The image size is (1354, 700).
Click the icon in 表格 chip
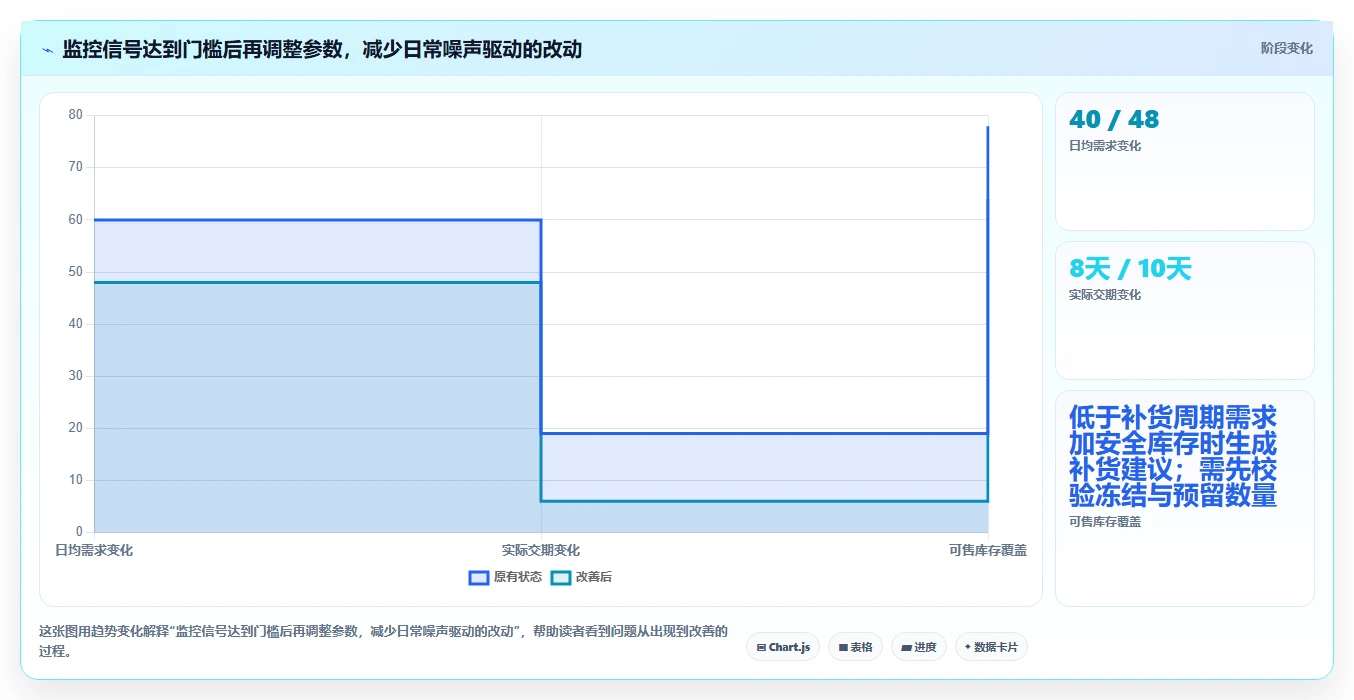pyautogui.click(x=843, y=648)
